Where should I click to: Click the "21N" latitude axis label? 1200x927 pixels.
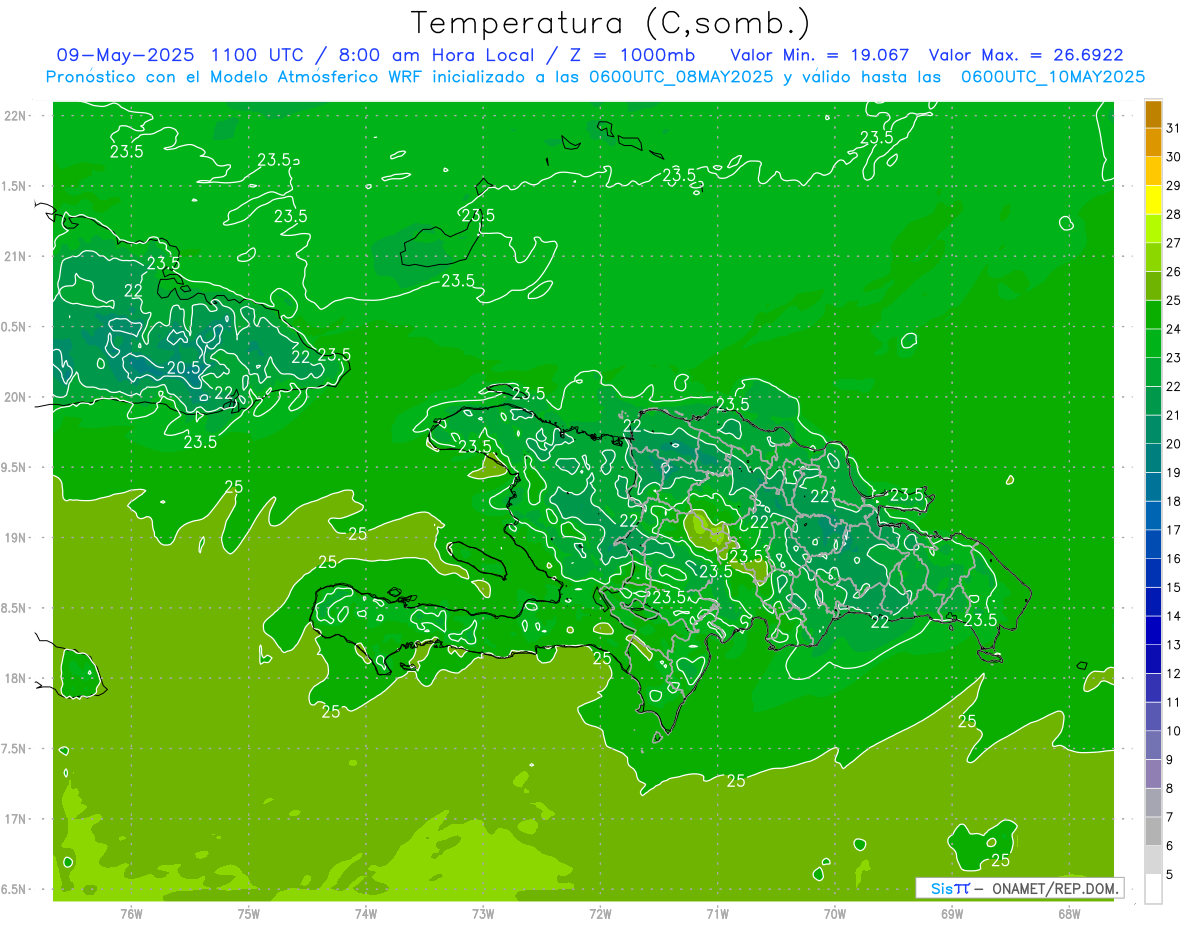[x=16, y=256]
